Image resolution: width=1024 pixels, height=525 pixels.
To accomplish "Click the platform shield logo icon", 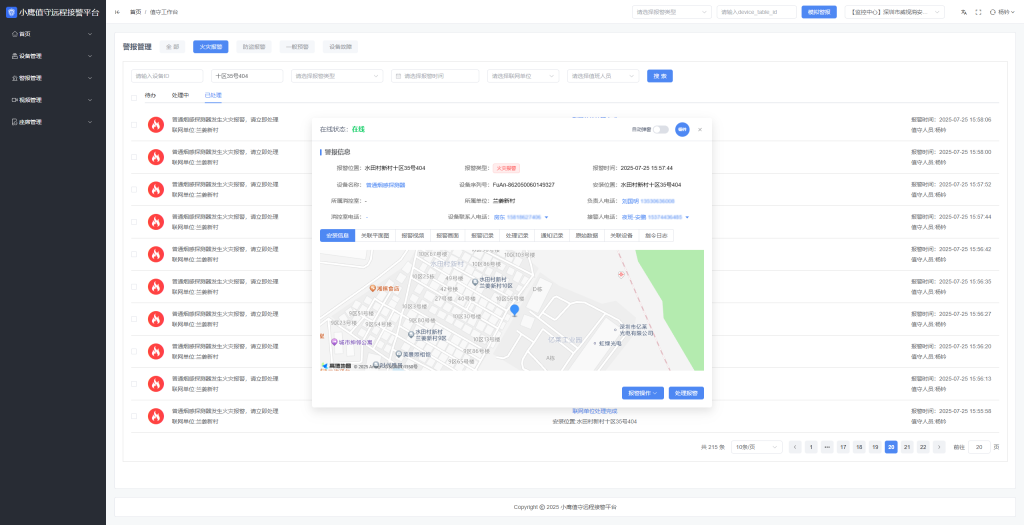I will tap(11, 12).
